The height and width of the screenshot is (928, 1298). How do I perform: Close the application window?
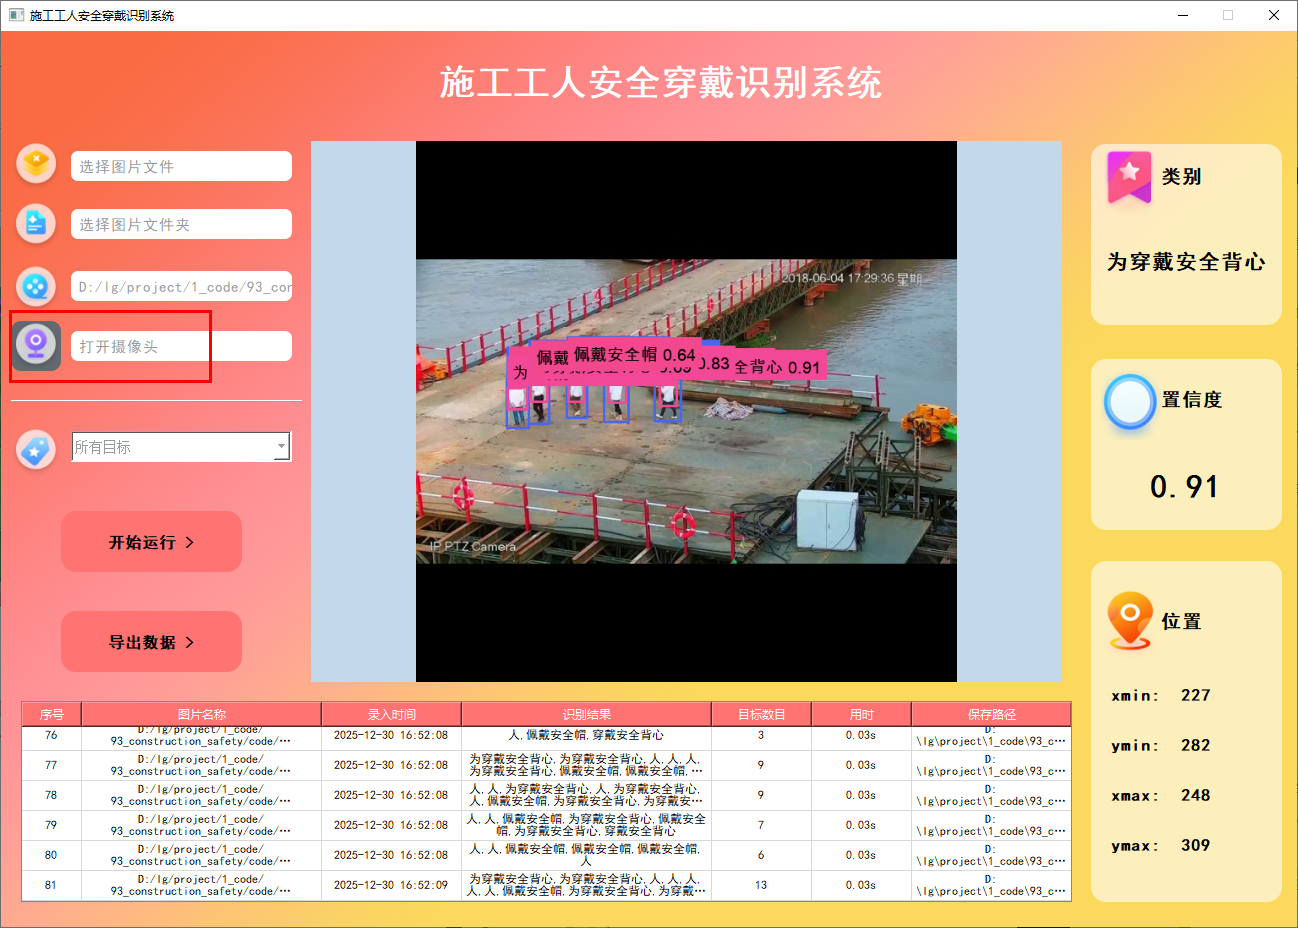pos(1274,15)
